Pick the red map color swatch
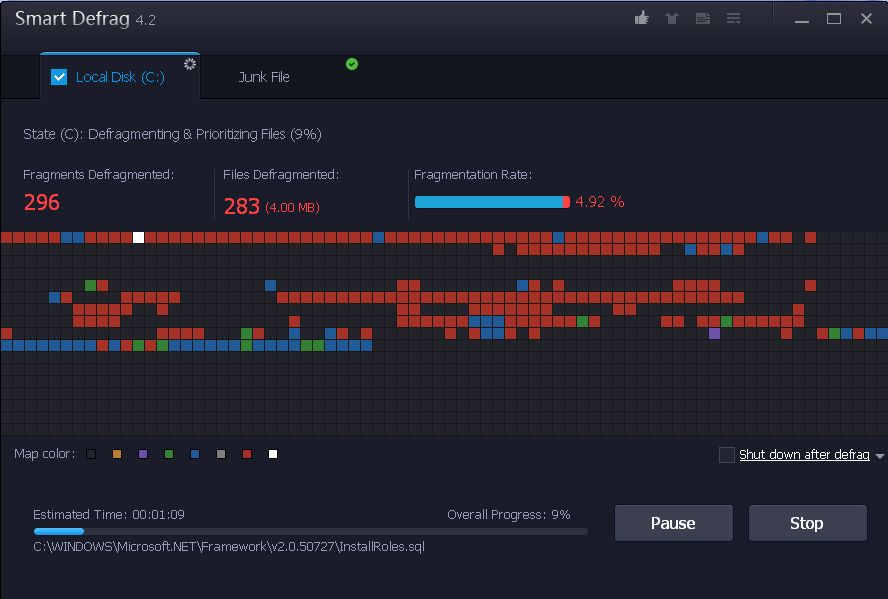 coord(247,454)
